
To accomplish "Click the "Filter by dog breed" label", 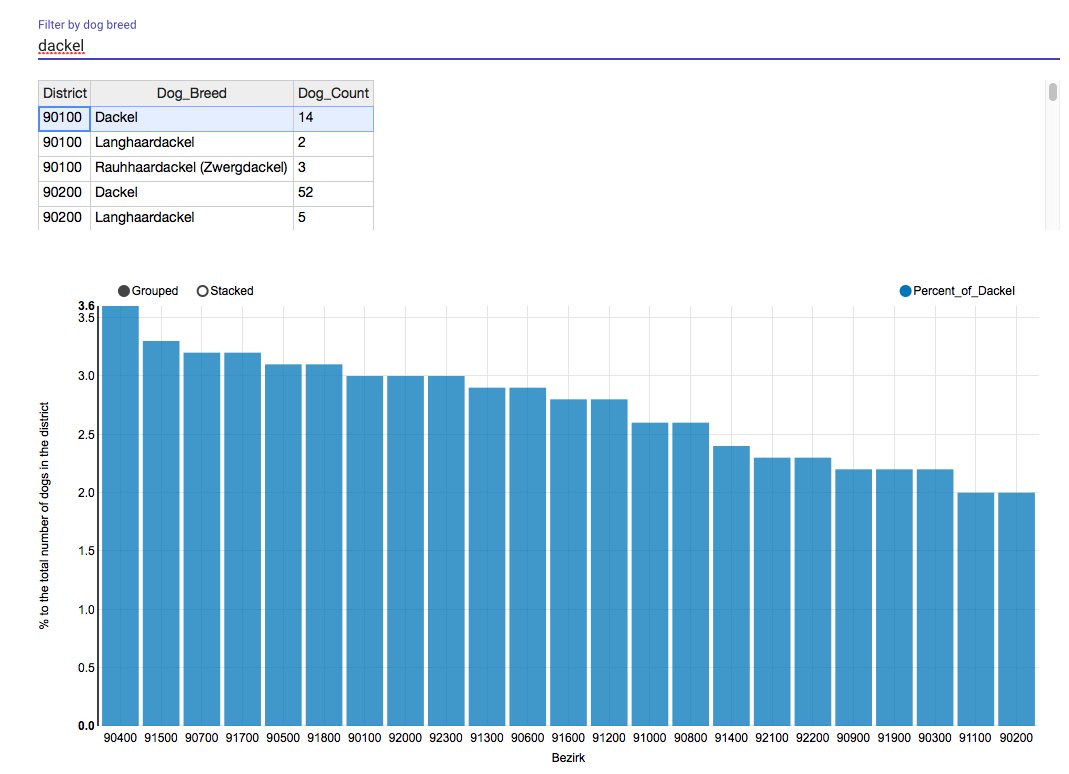I will (x=87, y=25).
